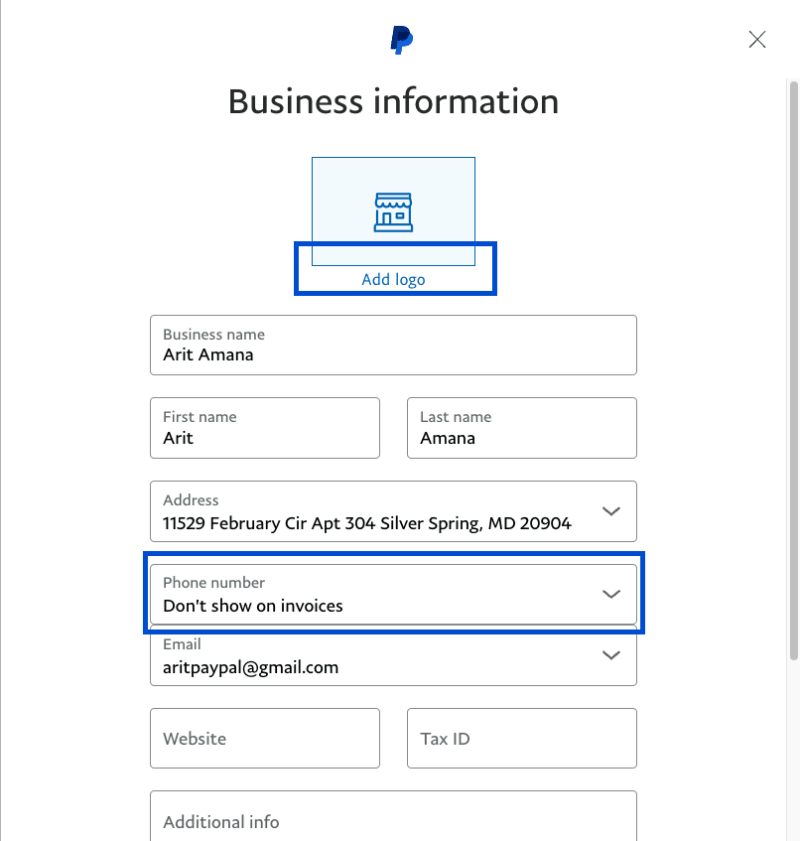Focus the First name field containing Arit
800x841 pixels.
(x=264, y=428)
